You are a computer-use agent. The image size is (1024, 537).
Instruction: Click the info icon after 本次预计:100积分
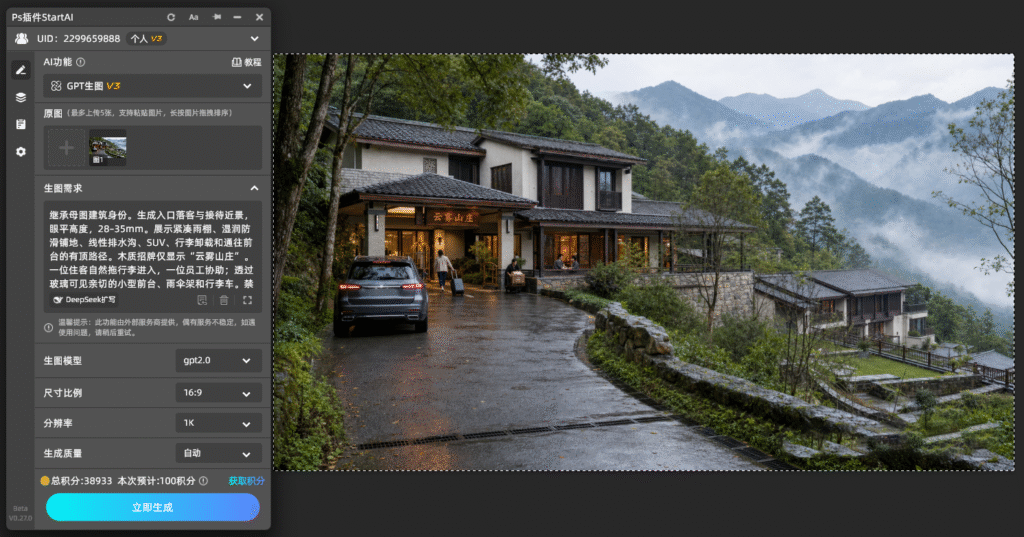pos(204,481)
